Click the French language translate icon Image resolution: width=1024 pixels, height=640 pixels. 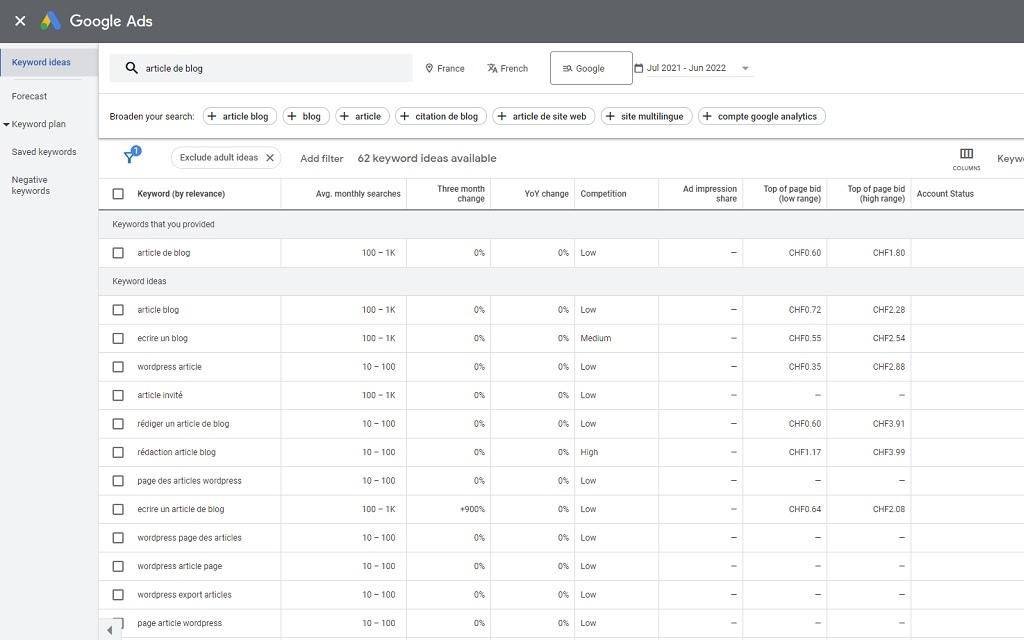click(492, 68)
